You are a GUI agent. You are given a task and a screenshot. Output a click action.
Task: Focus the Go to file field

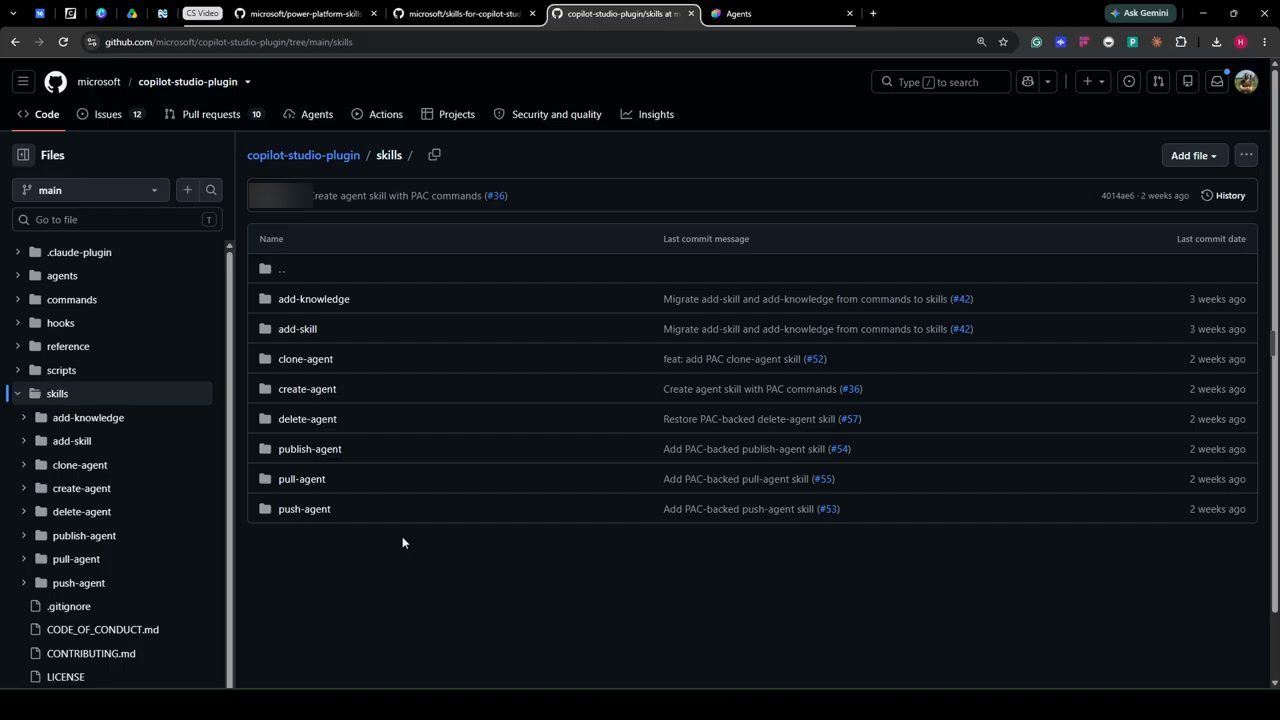click(x=117, y=220)
